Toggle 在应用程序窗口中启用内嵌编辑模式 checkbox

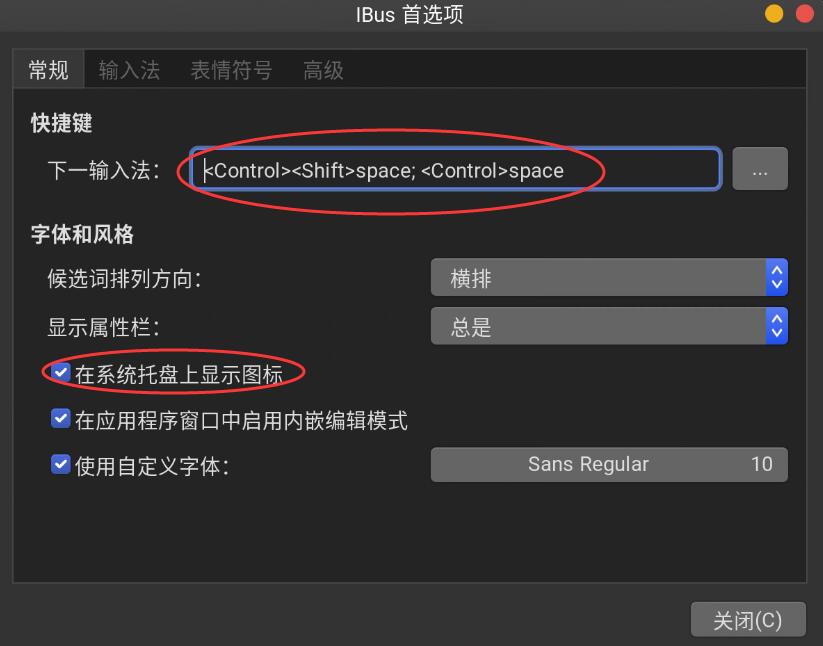tap(61, 419)
